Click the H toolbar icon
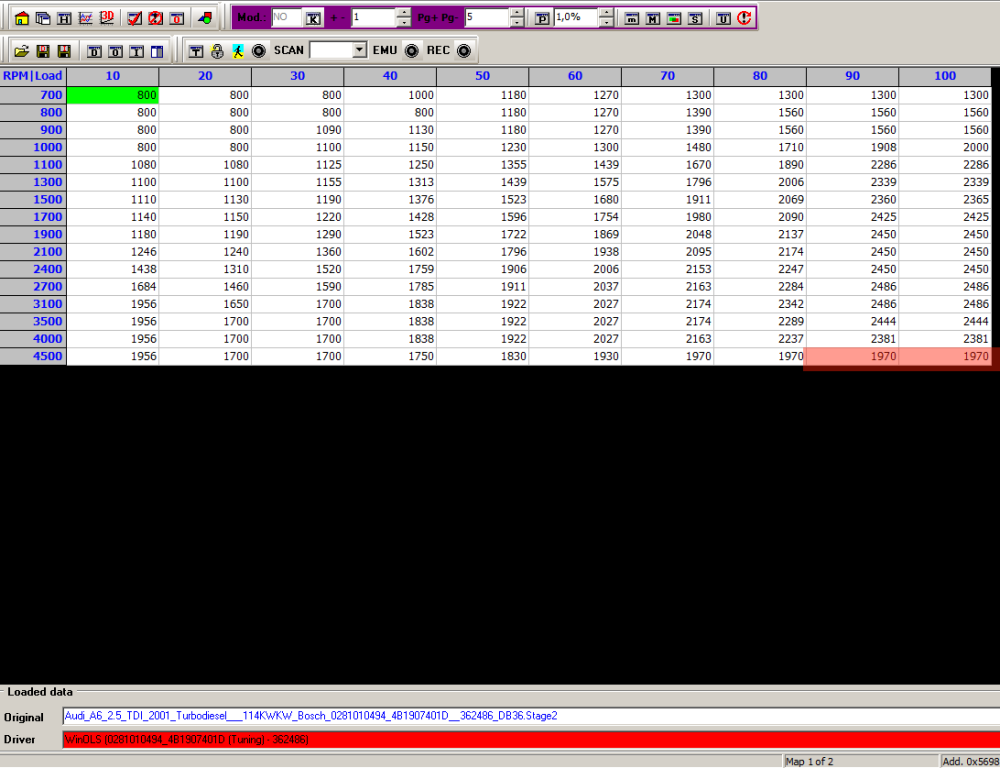Image resolution: width=1000 pixels, height=768 pixels. coord(64,18)
